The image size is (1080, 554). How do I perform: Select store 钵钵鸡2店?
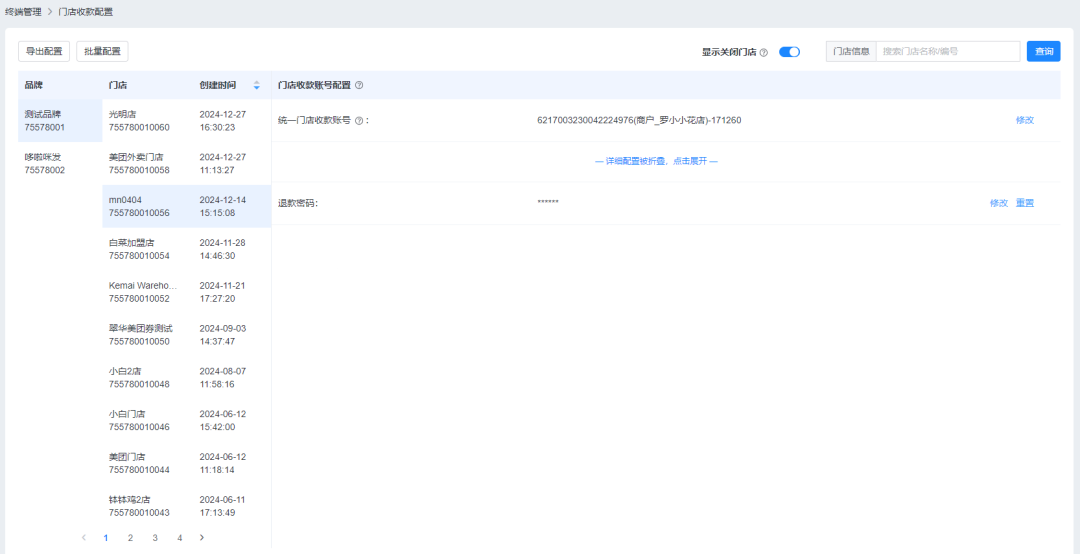click(x=187, y=506)
